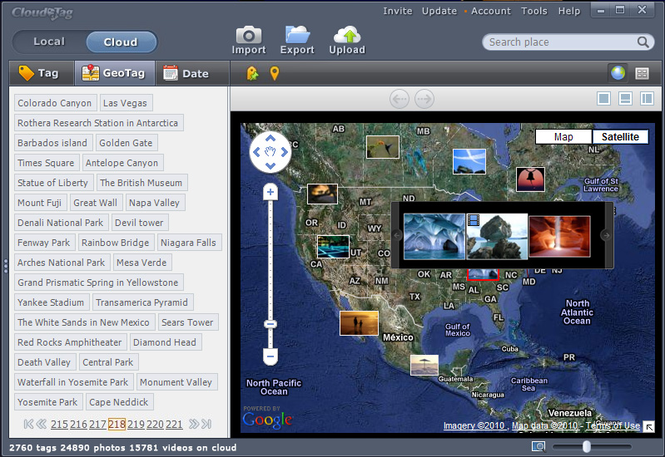
Task: Open the orange Antelope Canyon photo thumbnail
Action: [x=559, y=236]
